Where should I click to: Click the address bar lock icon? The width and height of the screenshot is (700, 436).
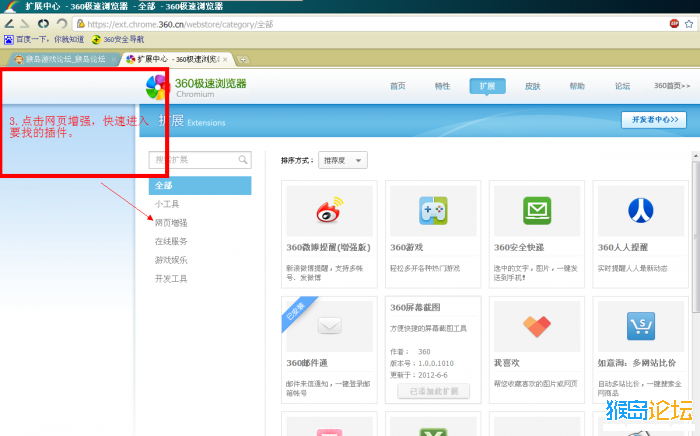[80, 24]
